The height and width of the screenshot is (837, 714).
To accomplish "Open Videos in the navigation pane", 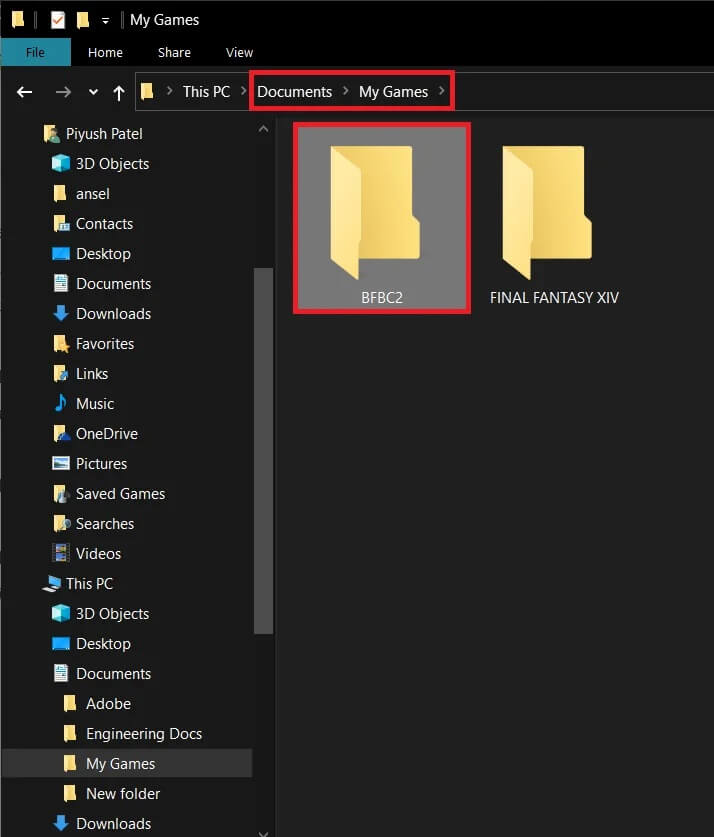I will pyautogui.click(x=98, y=554).
